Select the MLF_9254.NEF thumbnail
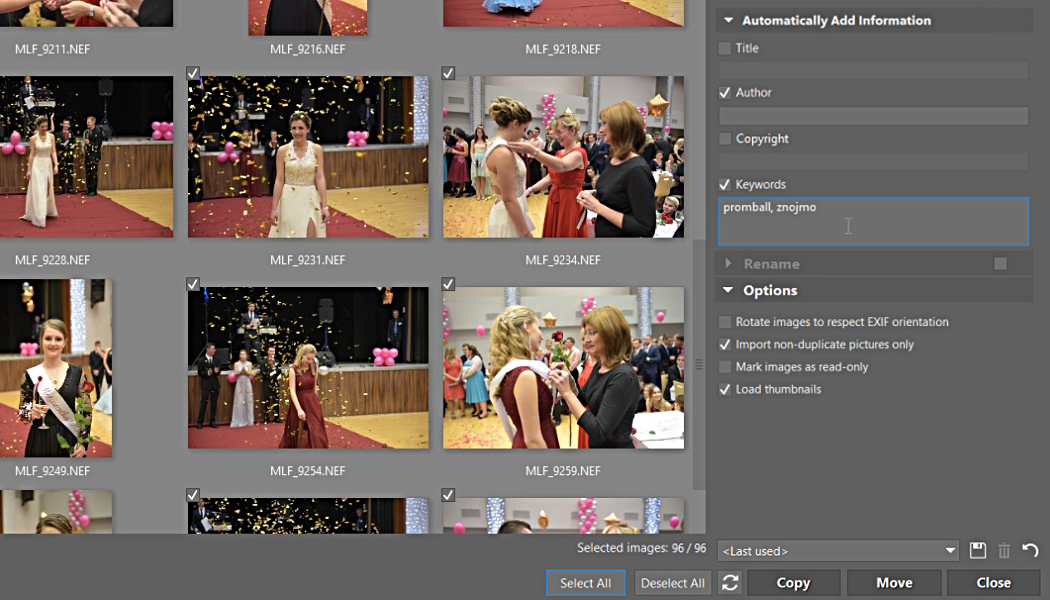Image resolution: width=1050 pixels, height=600 pixels. [308, 368]
